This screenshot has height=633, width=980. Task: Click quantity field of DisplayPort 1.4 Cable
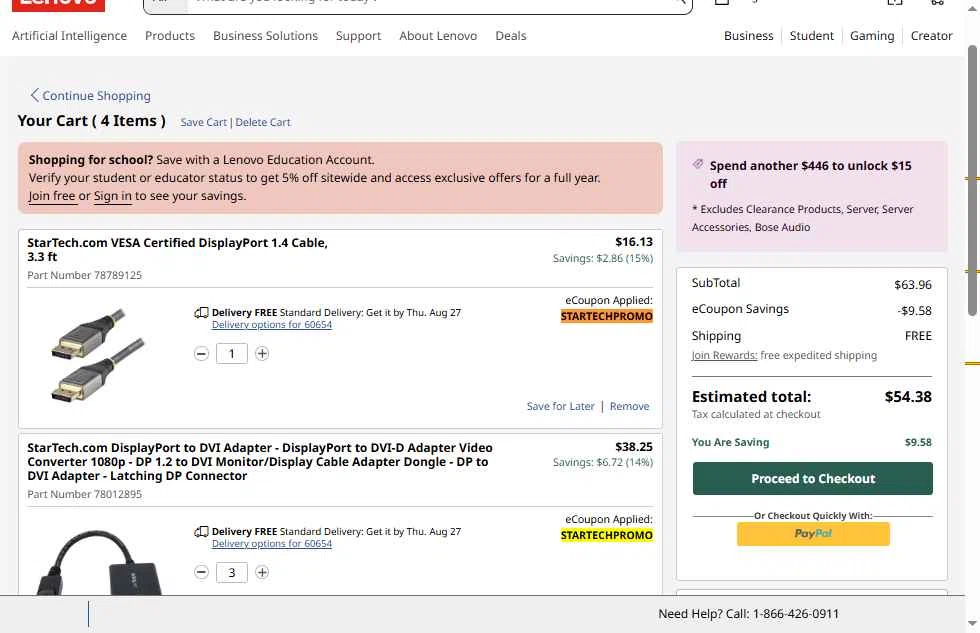pyautogui.click(x=232, y=354)
